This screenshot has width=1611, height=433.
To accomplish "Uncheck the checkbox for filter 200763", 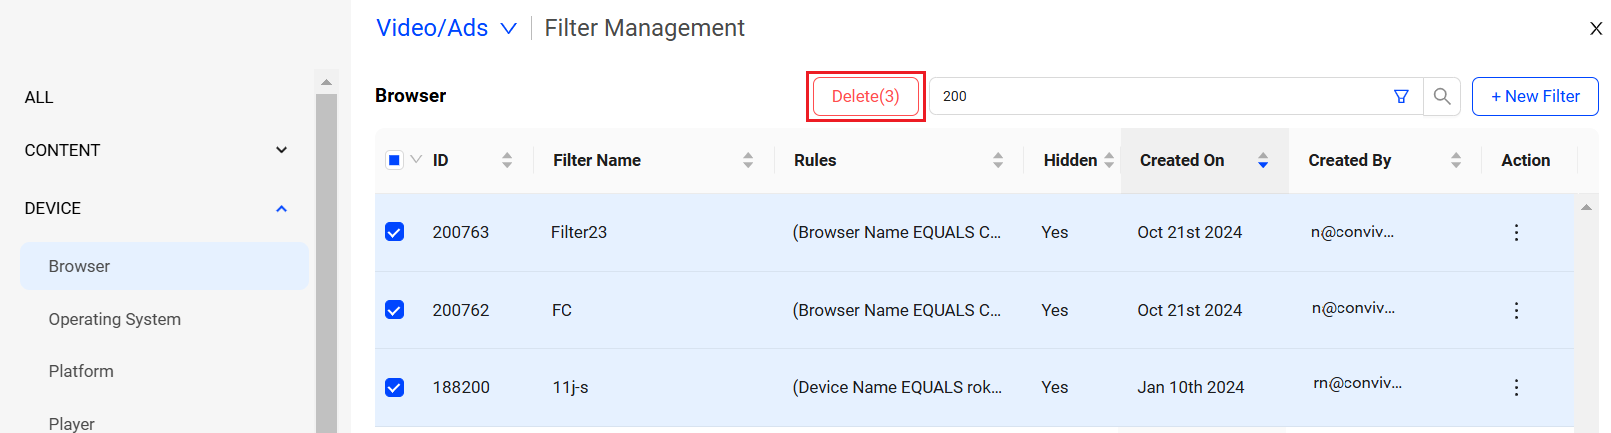I will pos(395,232).
